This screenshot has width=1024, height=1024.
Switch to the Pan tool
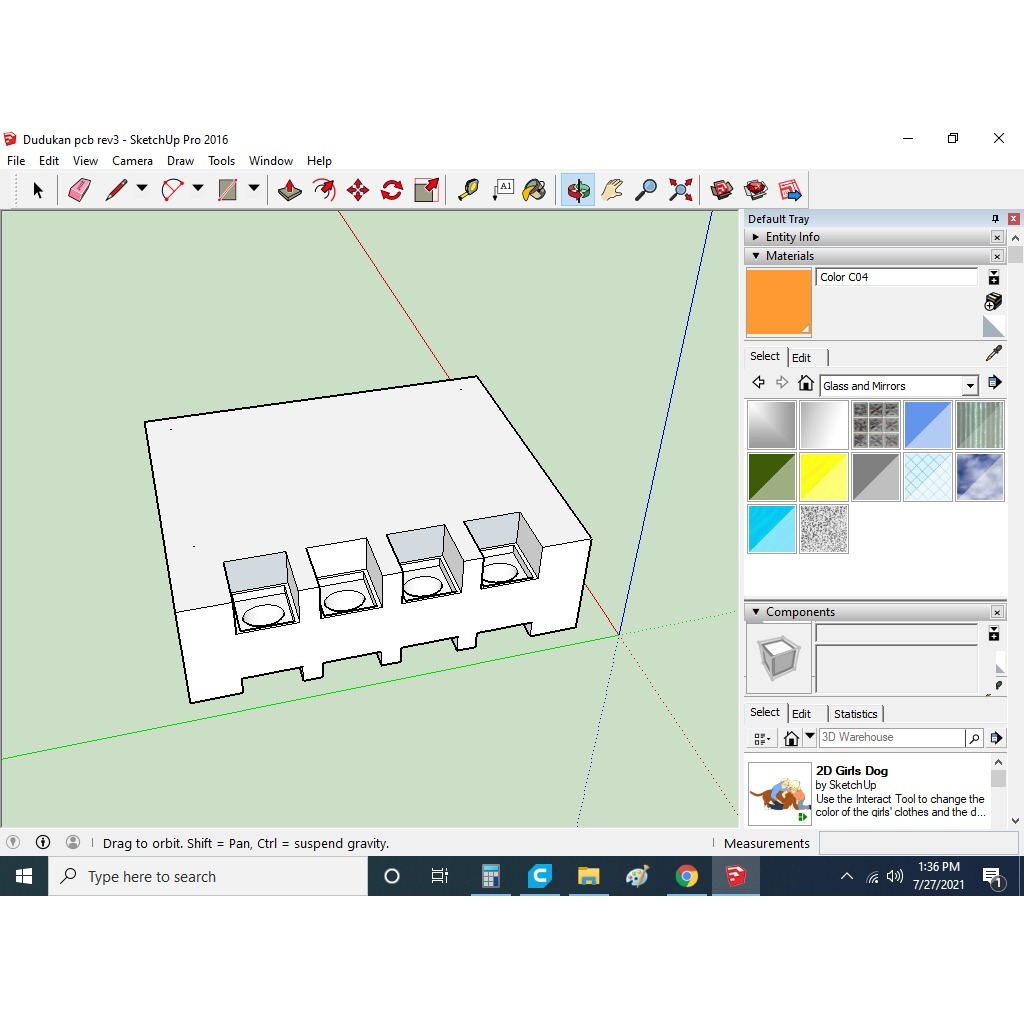(x=612, y=189)
